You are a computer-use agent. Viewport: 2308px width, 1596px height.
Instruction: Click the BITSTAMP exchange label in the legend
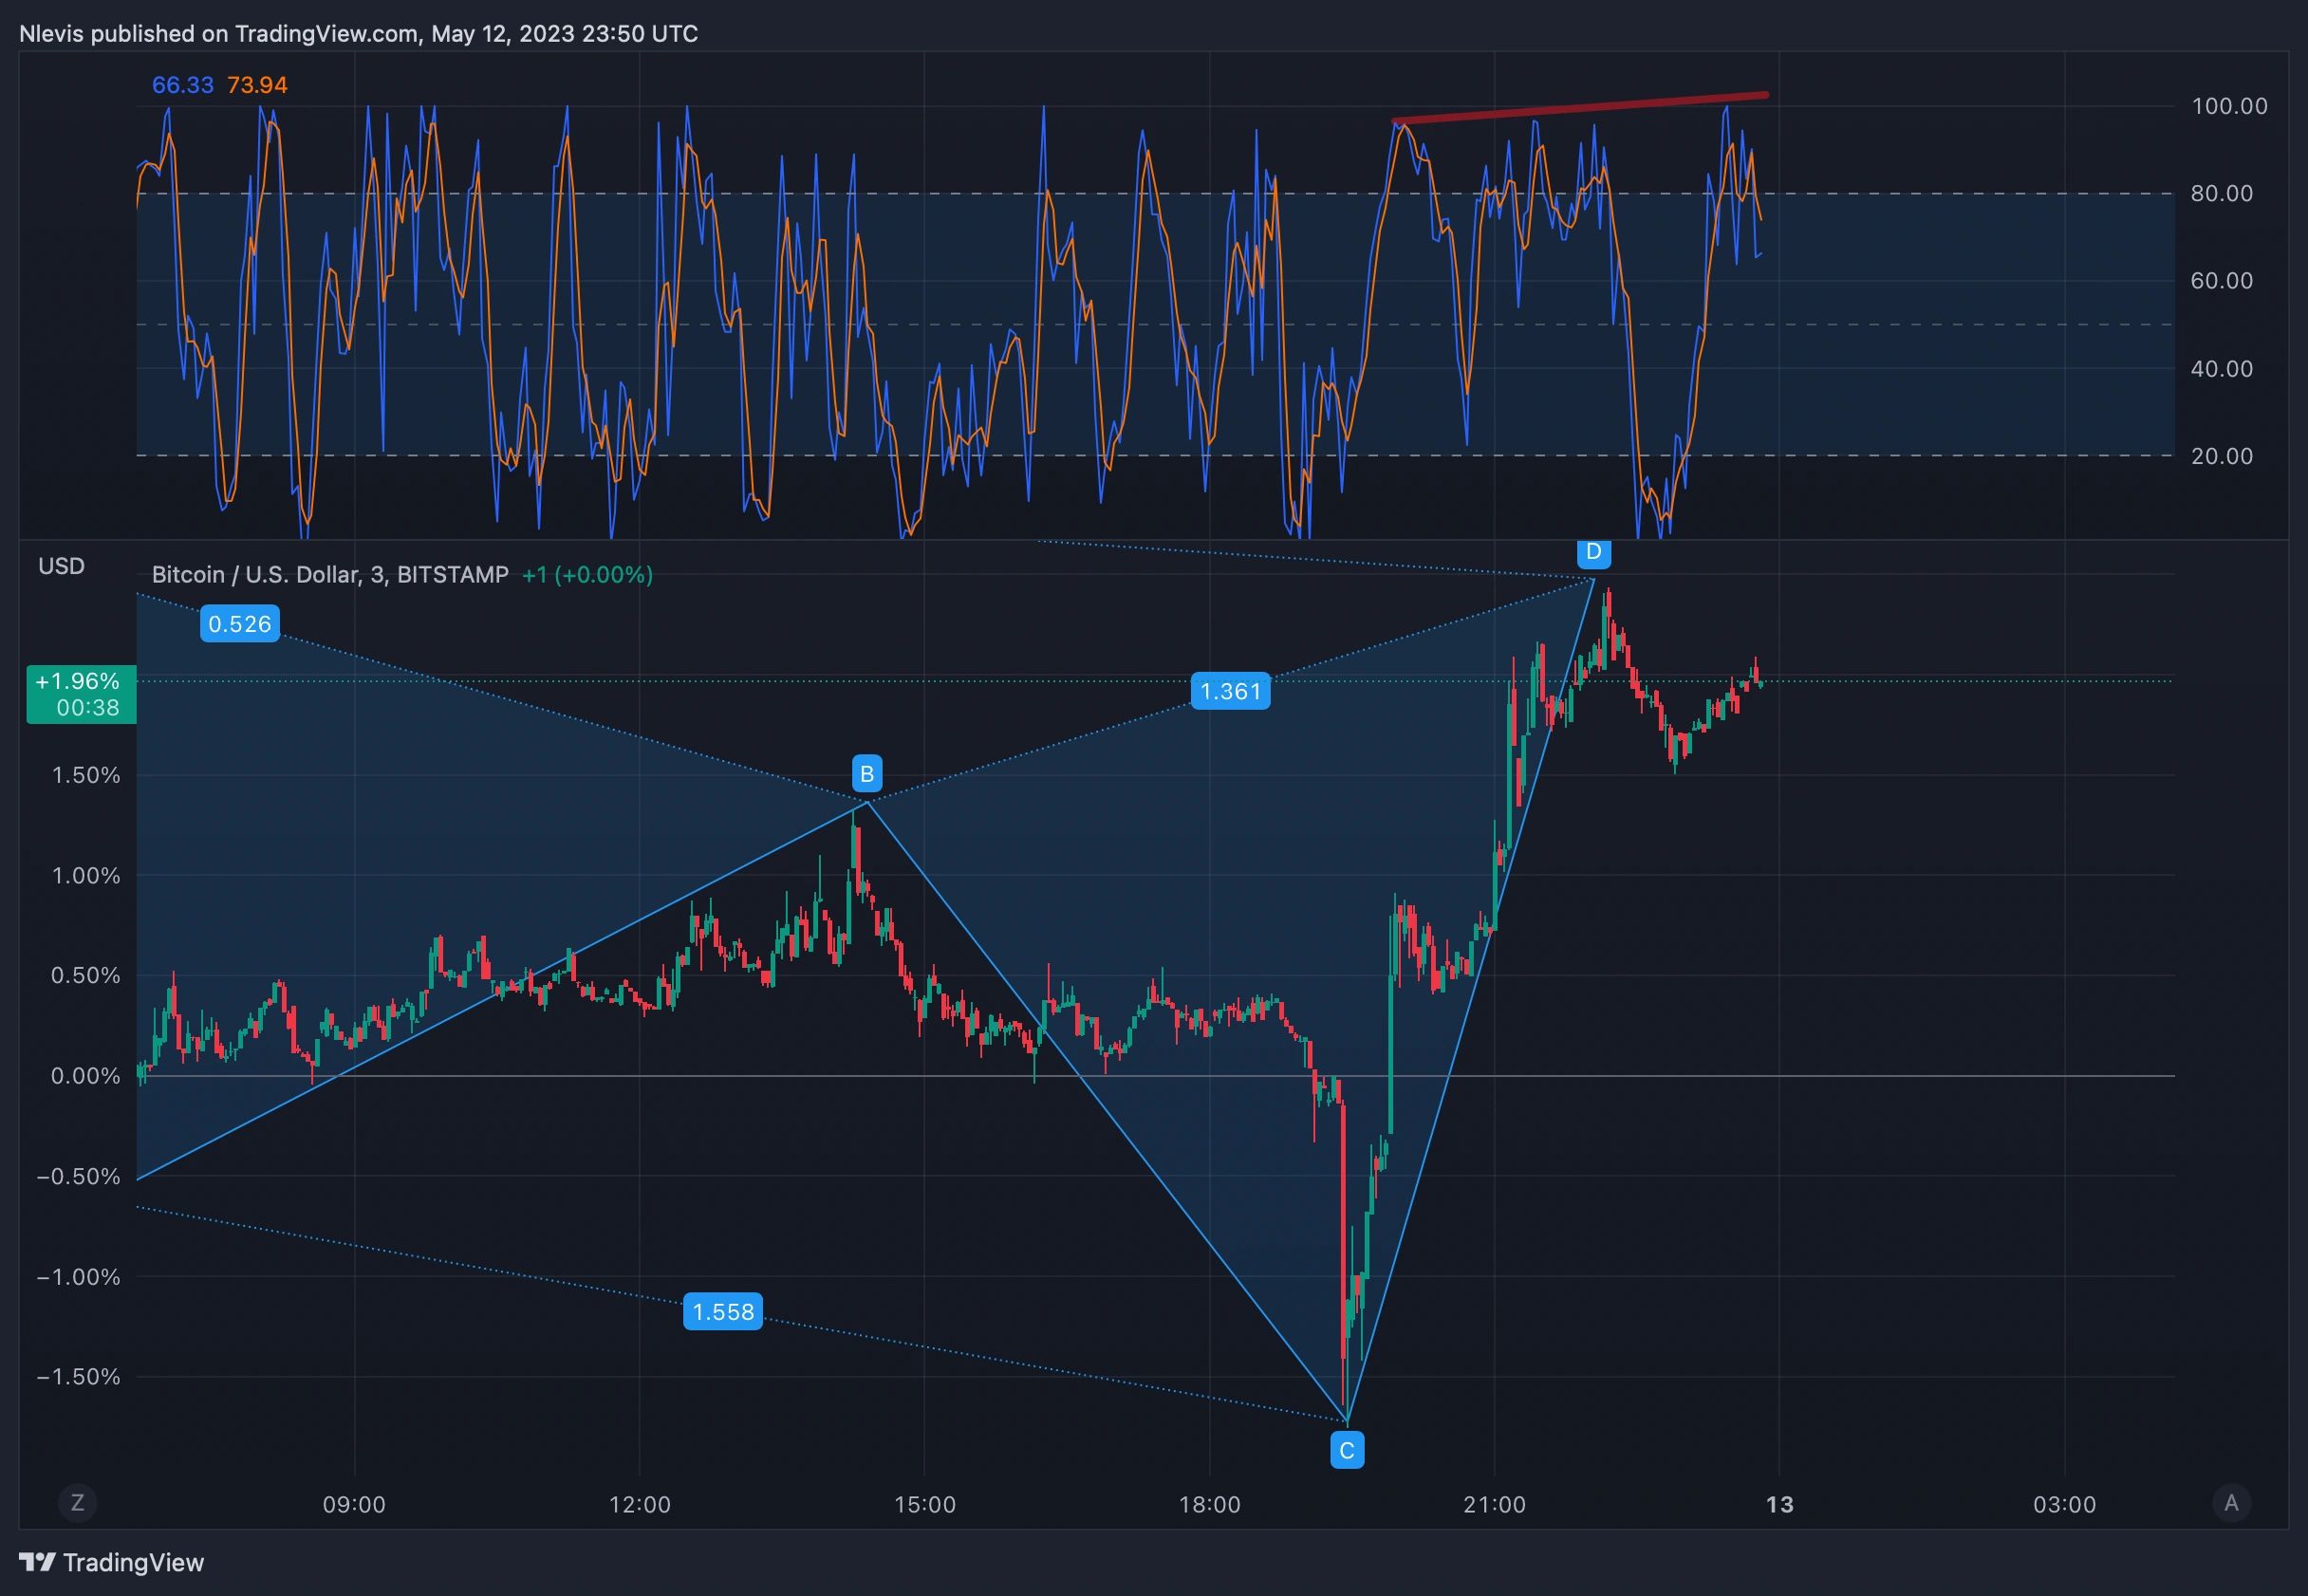(x=452, y=574)
